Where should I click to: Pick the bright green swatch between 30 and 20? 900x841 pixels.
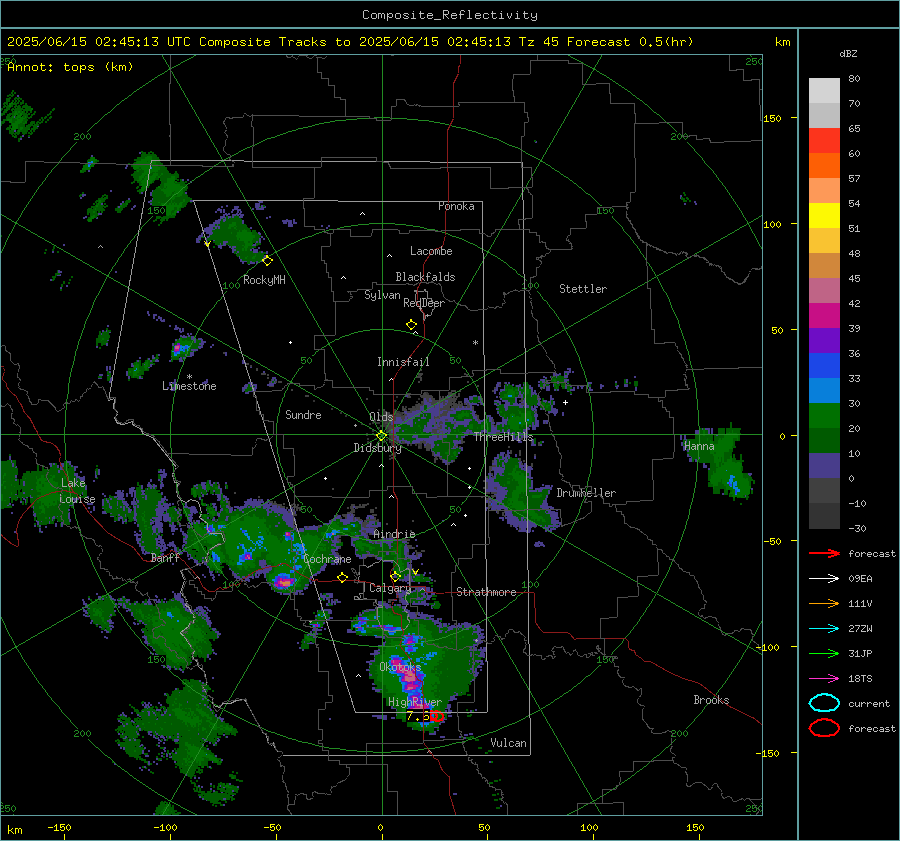[824, 415]
